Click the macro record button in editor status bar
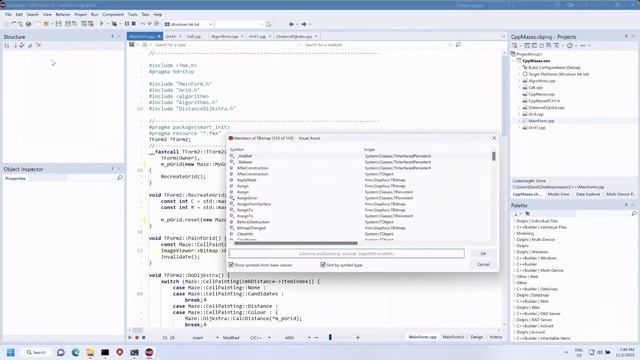Image resolution: width=640 pixels, height=360 pixels. point(137,338)
